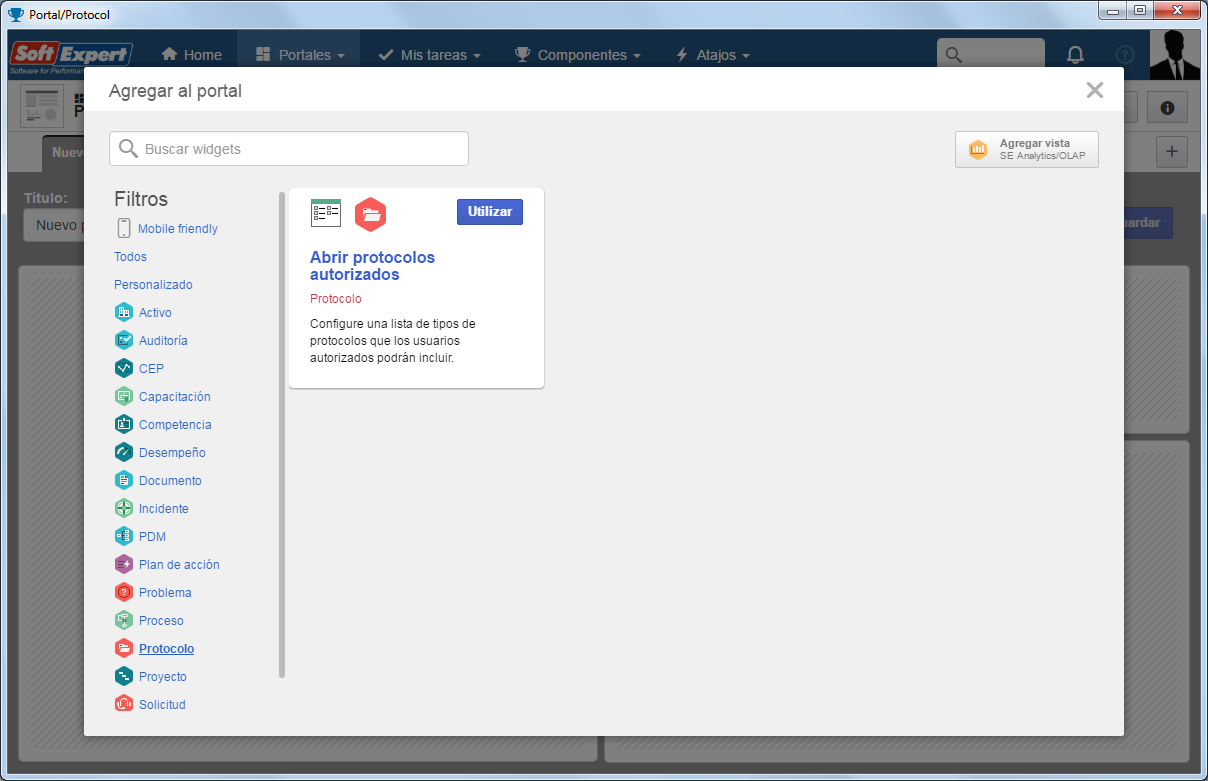The width and height of the screenshot is (1208, 781).
Task: Click the filter list scrollbar
Action: click(282, 435)
